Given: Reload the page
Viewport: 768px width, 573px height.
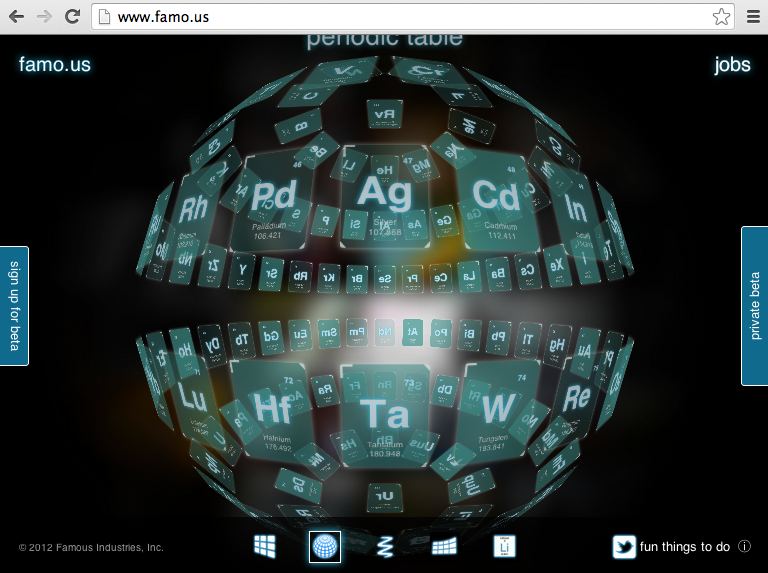Looking at the screenshot, I should (x=72, y=17).
